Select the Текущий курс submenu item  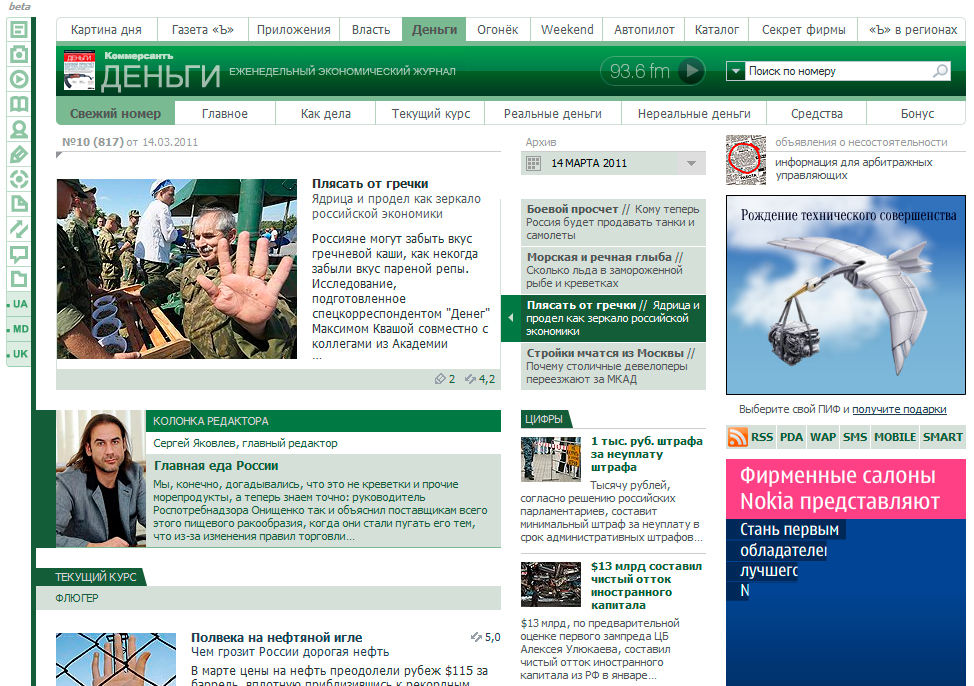430,114
